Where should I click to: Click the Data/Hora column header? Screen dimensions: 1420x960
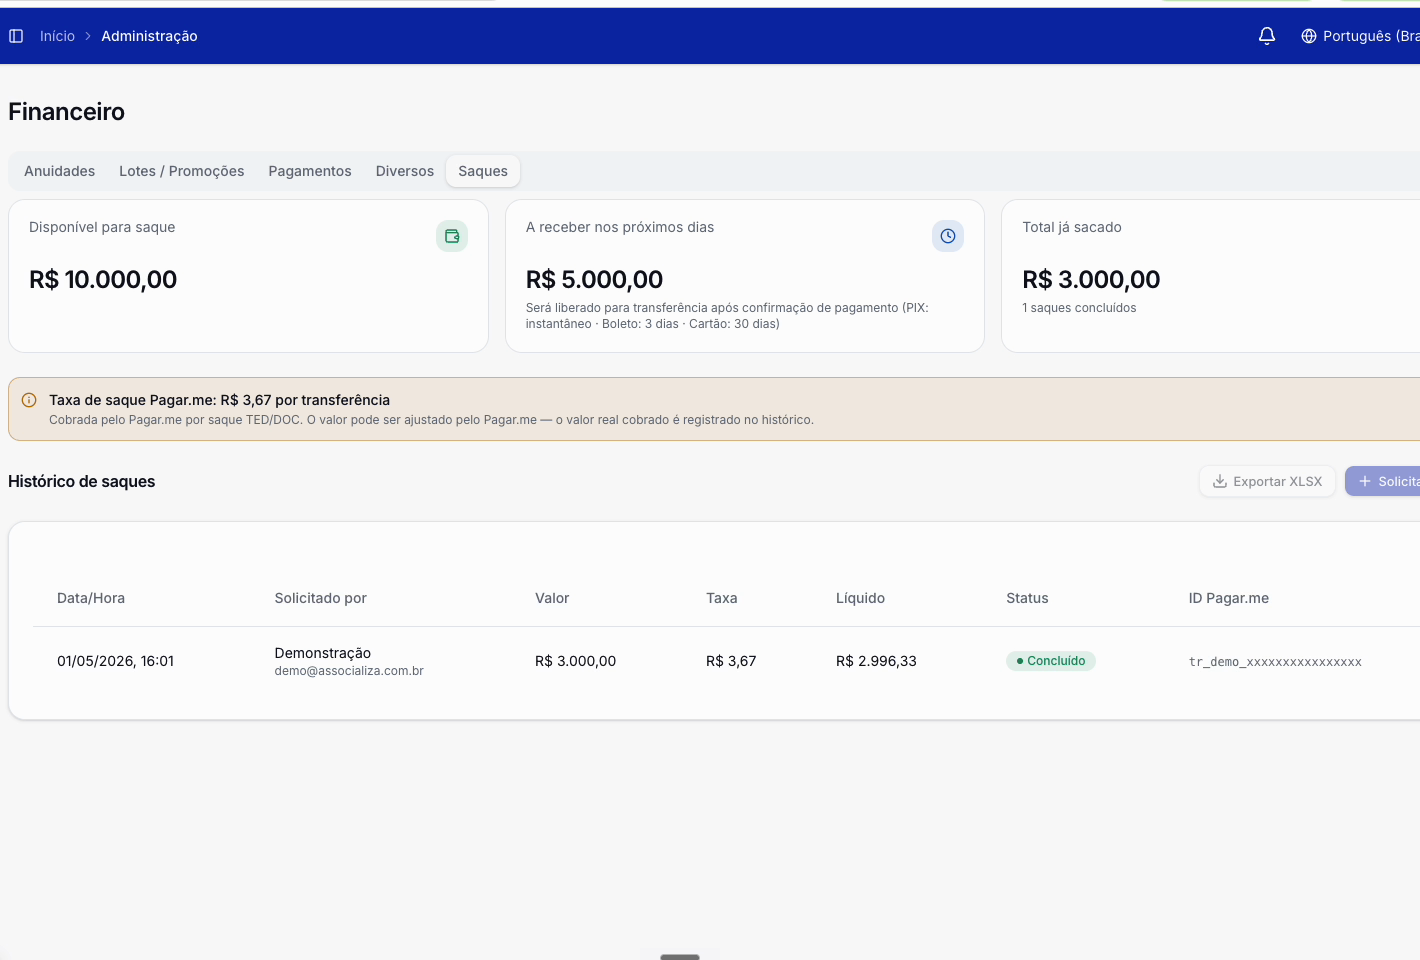(x=91, y=598)
